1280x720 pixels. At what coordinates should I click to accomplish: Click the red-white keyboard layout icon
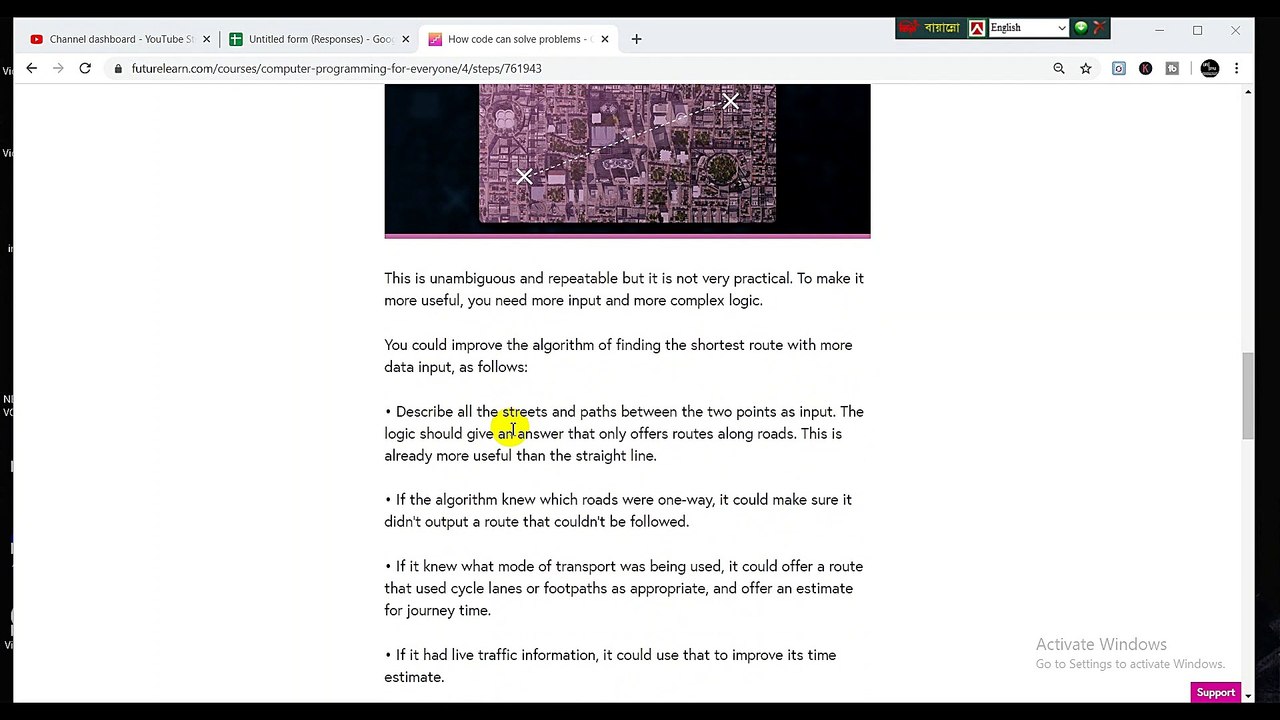(977, 28)
